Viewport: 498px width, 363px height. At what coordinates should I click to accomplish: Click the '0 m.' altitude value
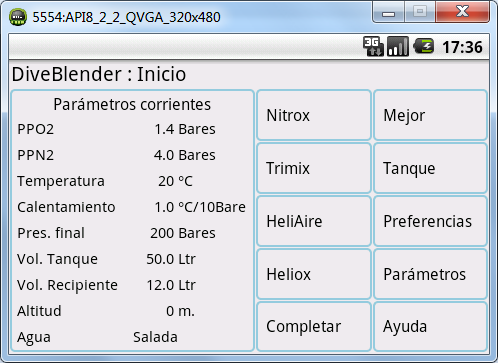pos(180,311)
